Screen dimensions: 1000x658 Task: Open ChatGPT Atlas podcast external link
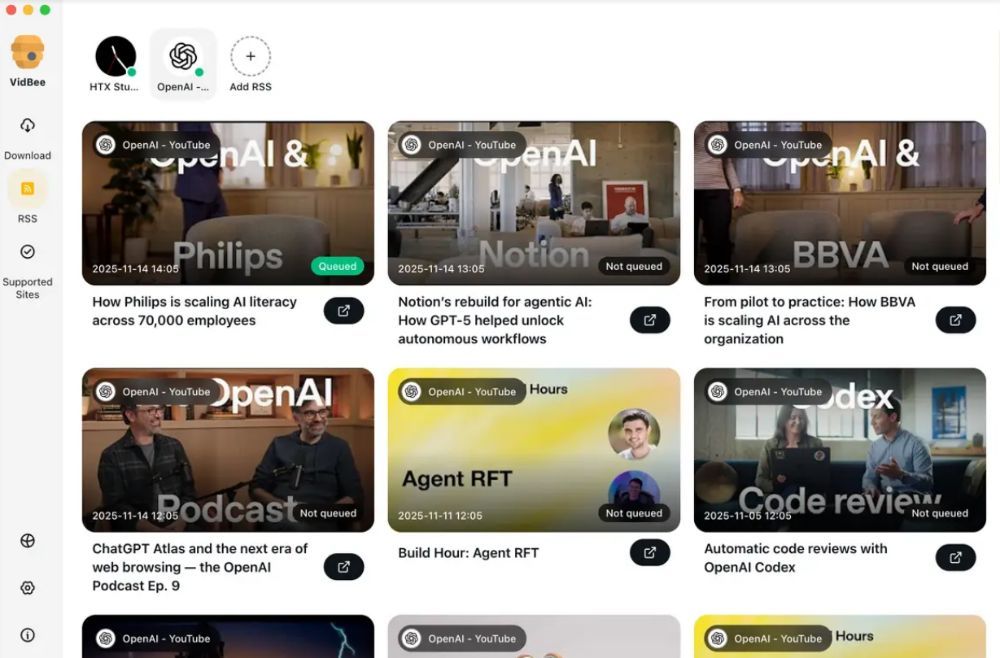click(344, 567)
